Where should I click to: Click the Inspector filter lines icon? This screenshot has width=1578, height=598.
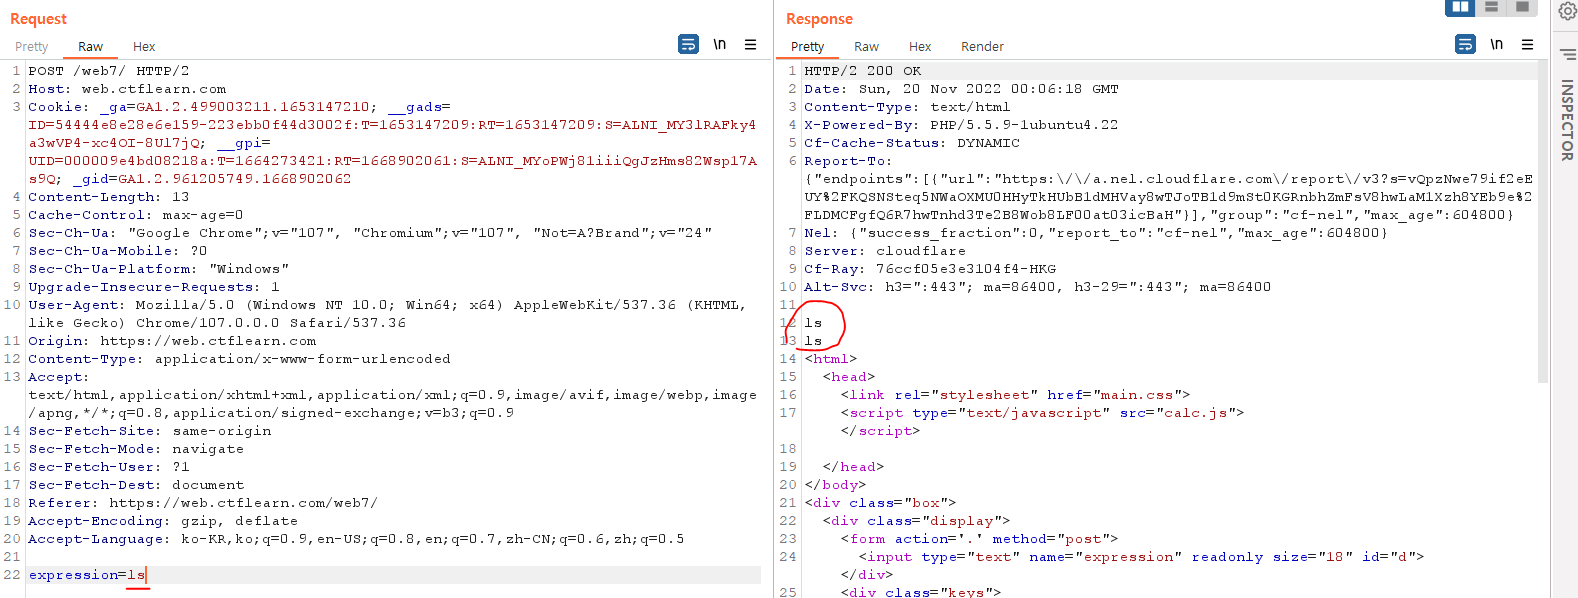click(1567, 54)
